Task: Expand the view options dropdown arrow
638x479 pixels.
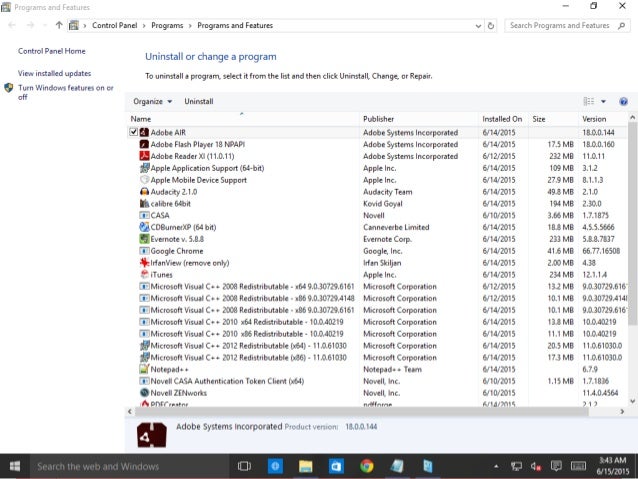Action: click(603, 101)
